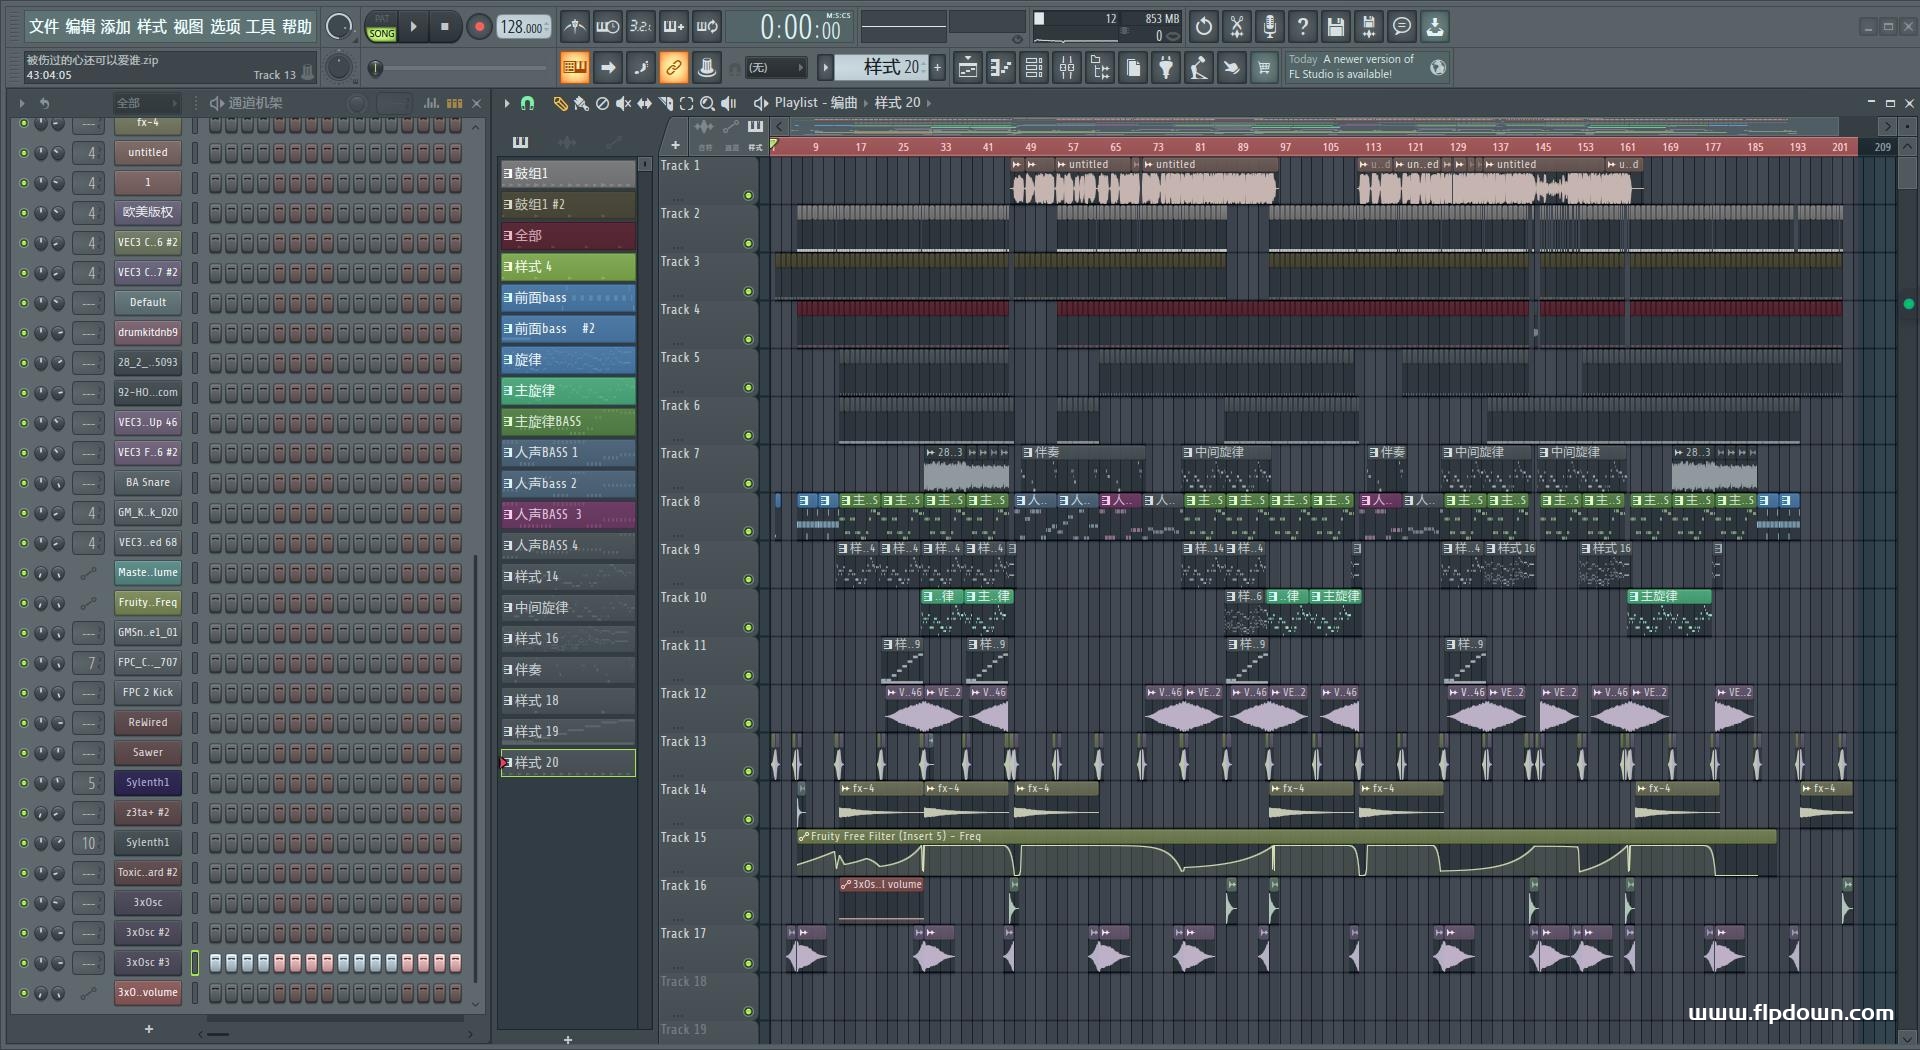Viewport: 1920px width, 1050px height.
Task: Click the save floppy disk icon
Action: point(1336,27)
